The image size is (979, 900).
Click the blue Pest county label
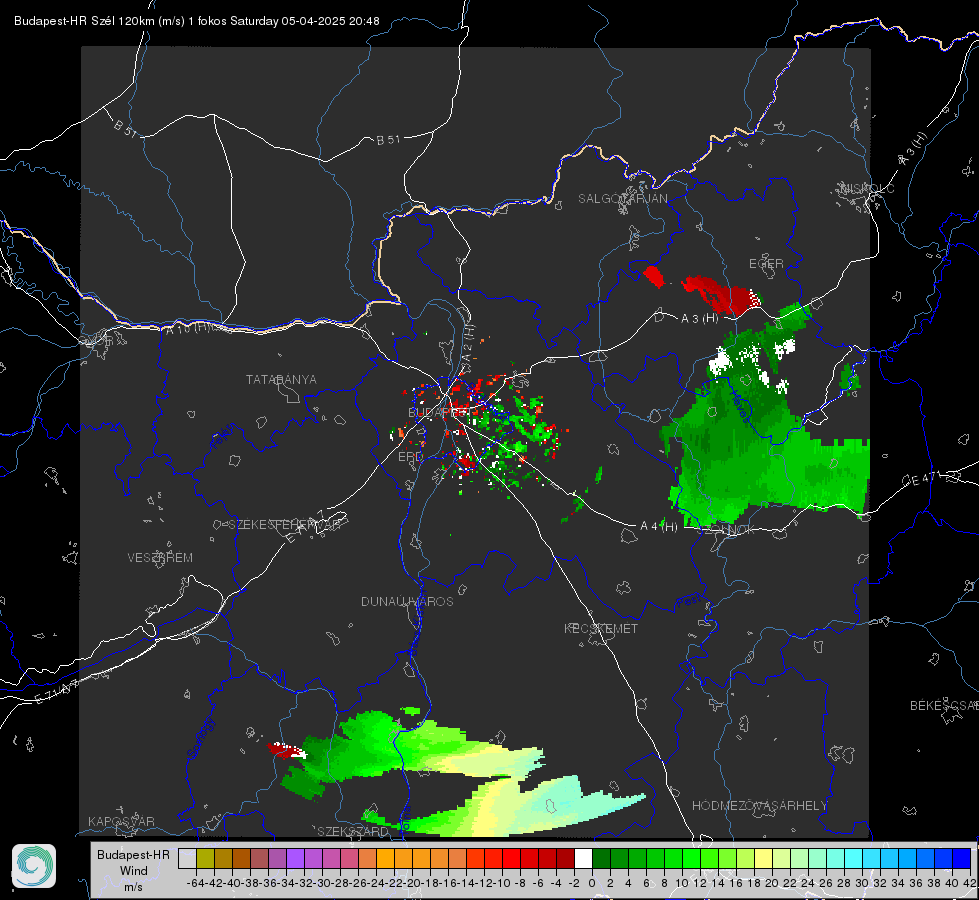click(688, 602)
